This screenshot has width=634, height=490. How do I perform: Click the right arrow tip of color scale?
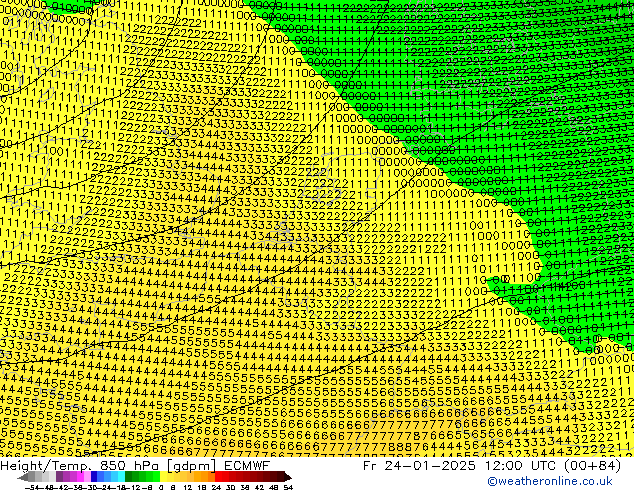(x=287, y=477)
